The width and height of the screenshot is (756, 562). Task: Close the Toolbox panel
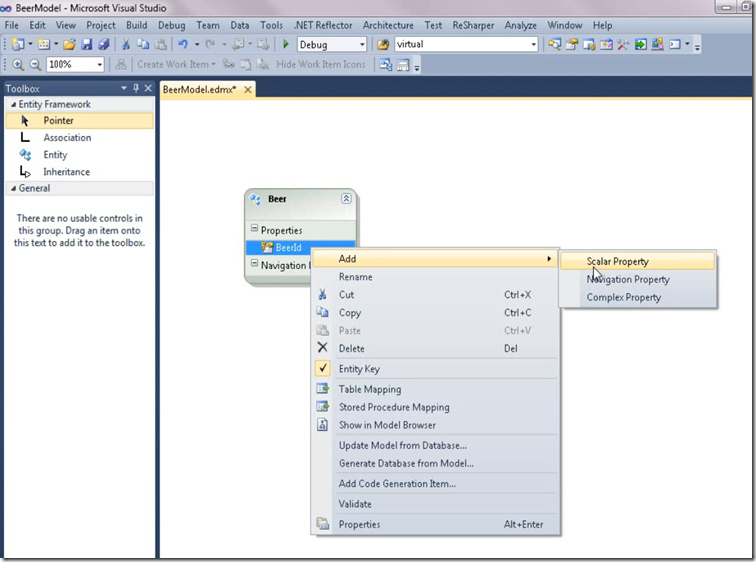148,88
